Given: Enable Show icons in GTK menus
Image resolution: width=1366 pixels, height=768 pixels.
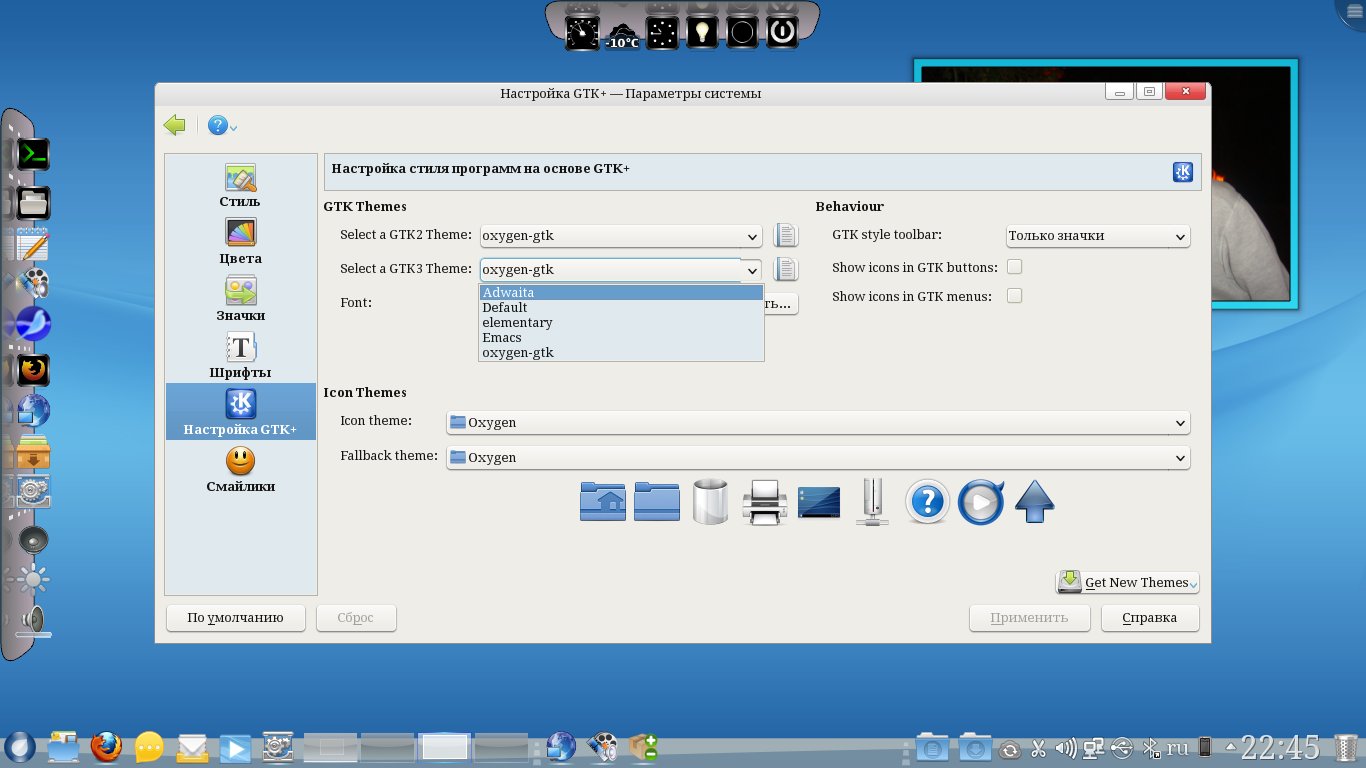Looking at the screenshot, I should tap(1014, 296).
